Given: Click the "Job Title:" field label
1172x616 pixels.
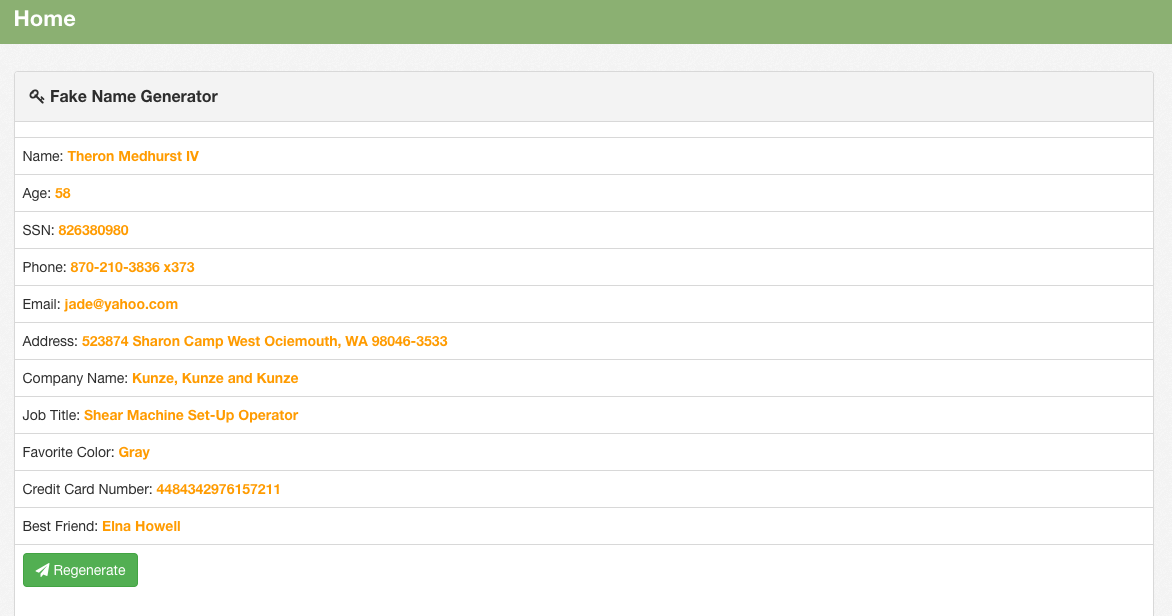Looking at the screenshot, I should (x=51, y=415).
